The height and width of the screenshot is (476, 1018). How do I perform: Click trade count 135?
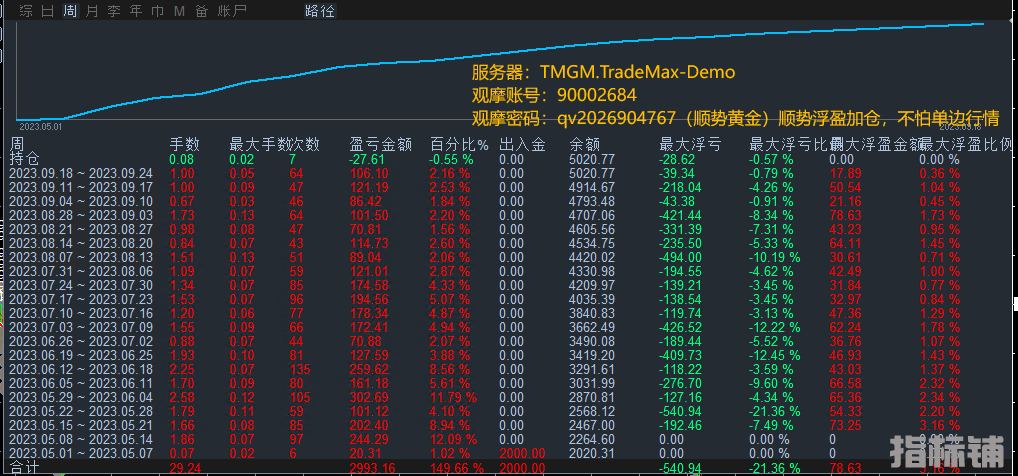(300, 370)
